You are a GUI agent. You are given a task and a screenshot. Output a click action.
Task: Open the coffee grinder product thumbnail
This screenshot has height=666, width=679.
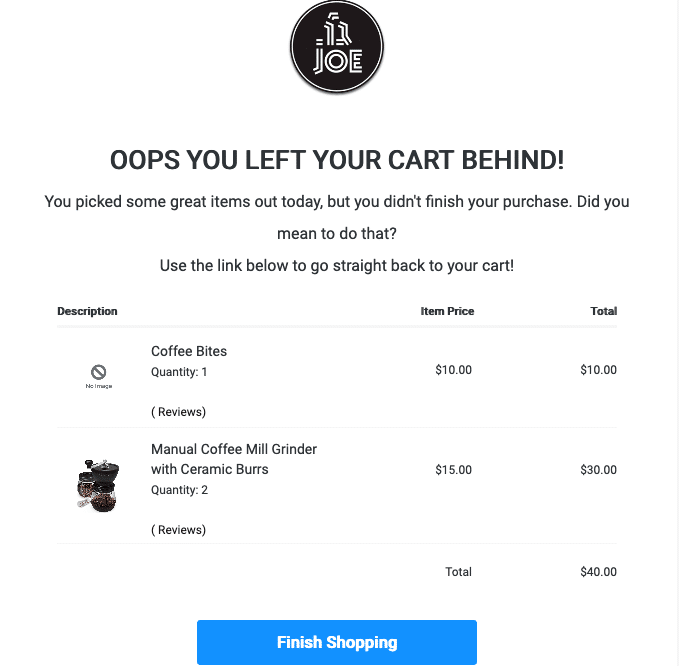click(98, 486)
